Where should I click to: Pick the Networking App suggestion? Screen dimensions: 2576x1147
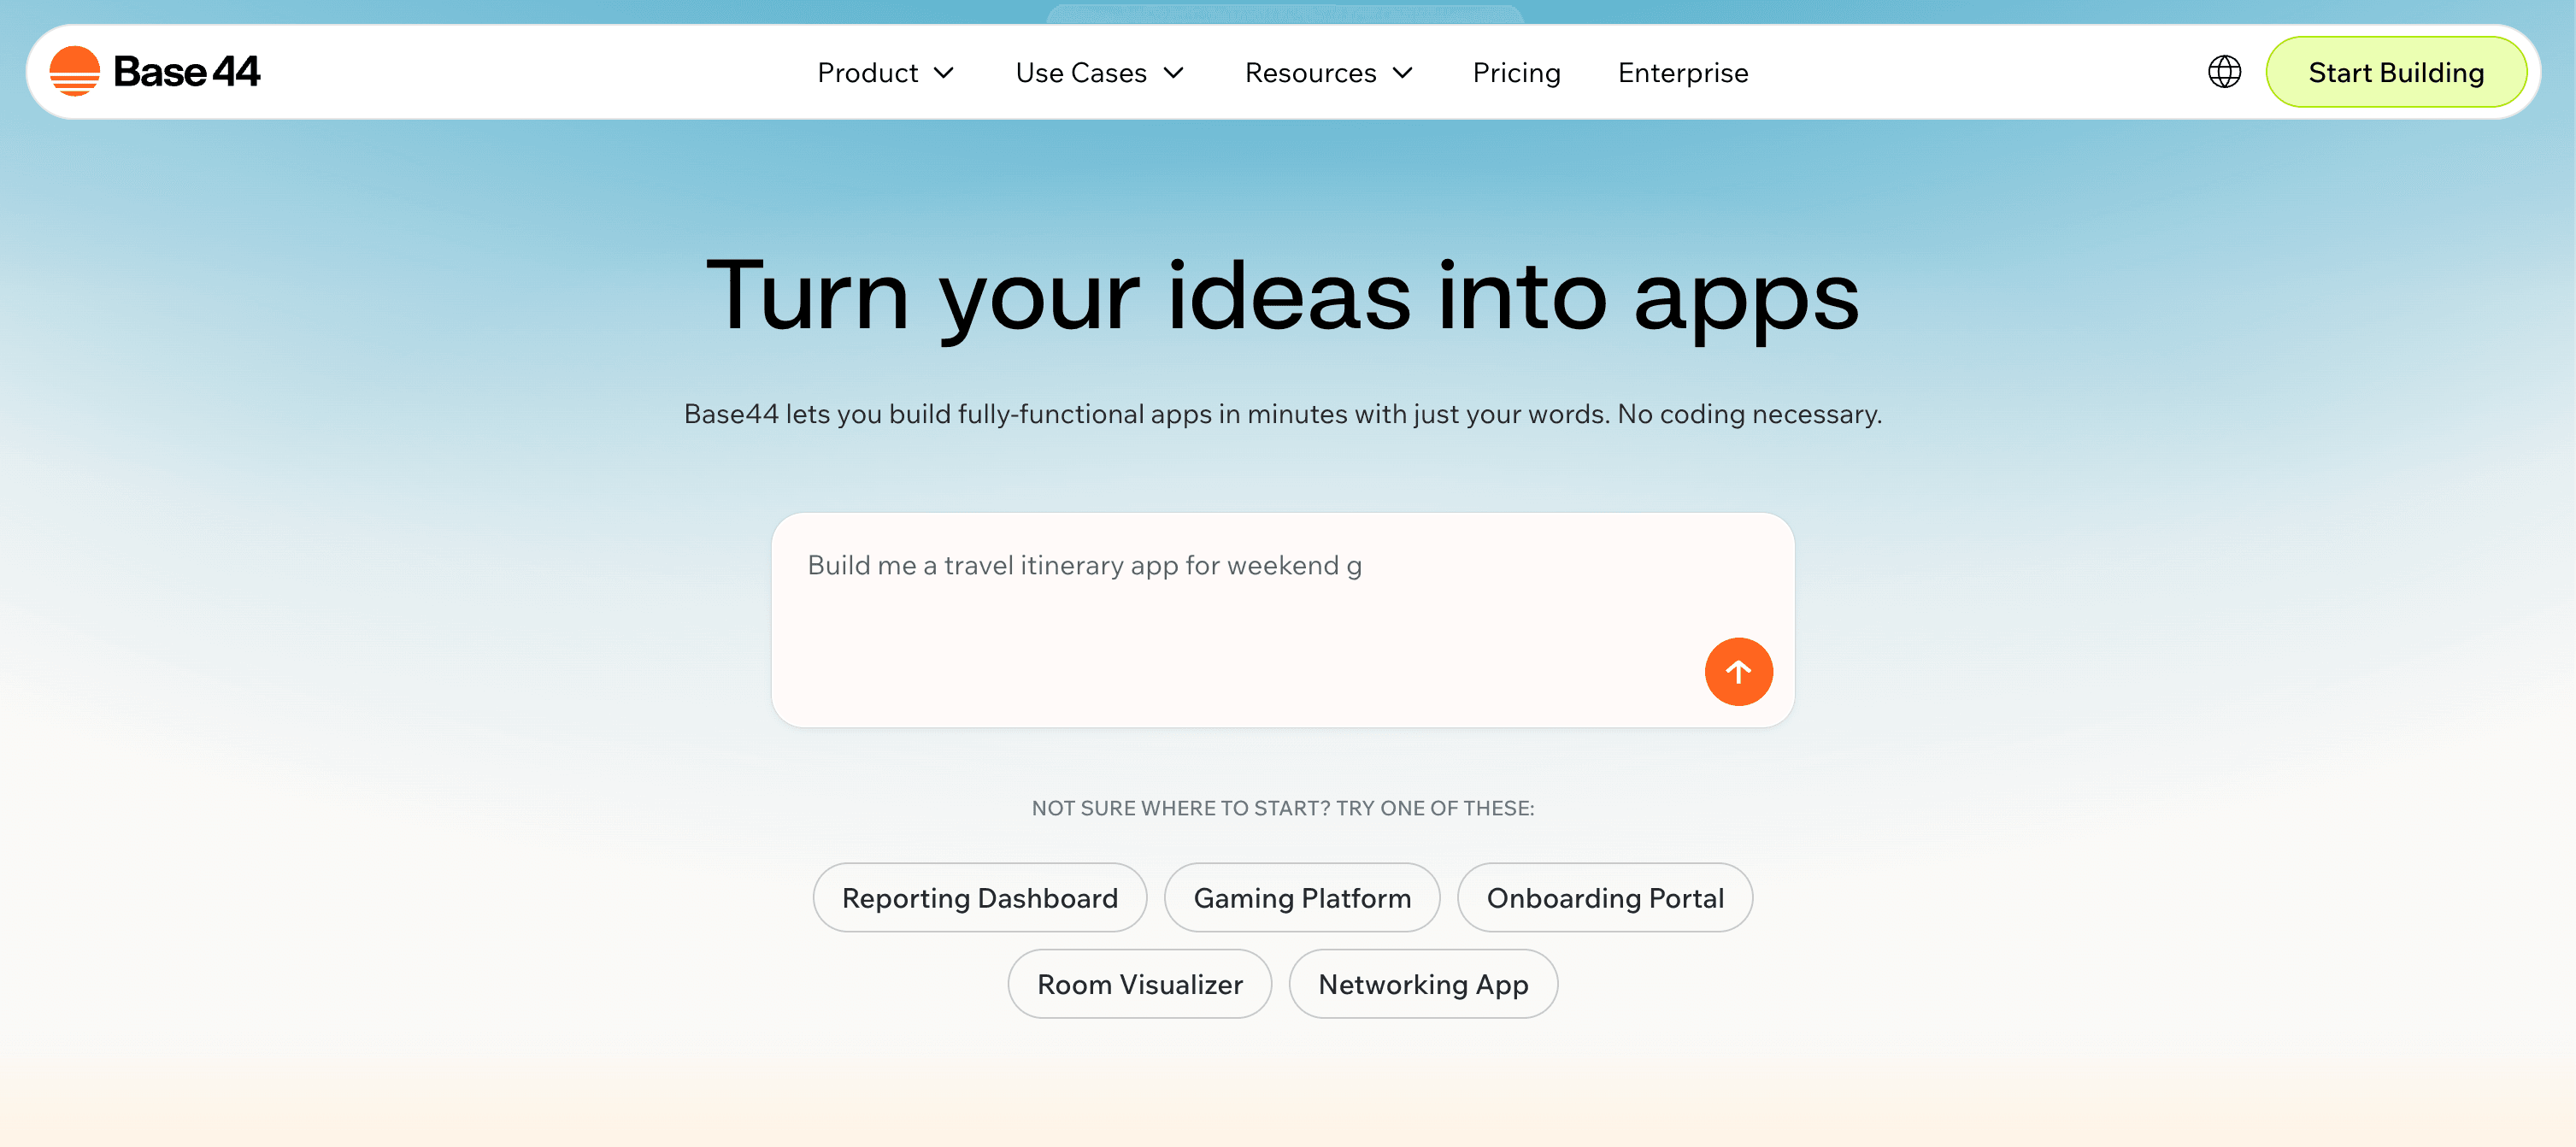(x=1422, y=984)
